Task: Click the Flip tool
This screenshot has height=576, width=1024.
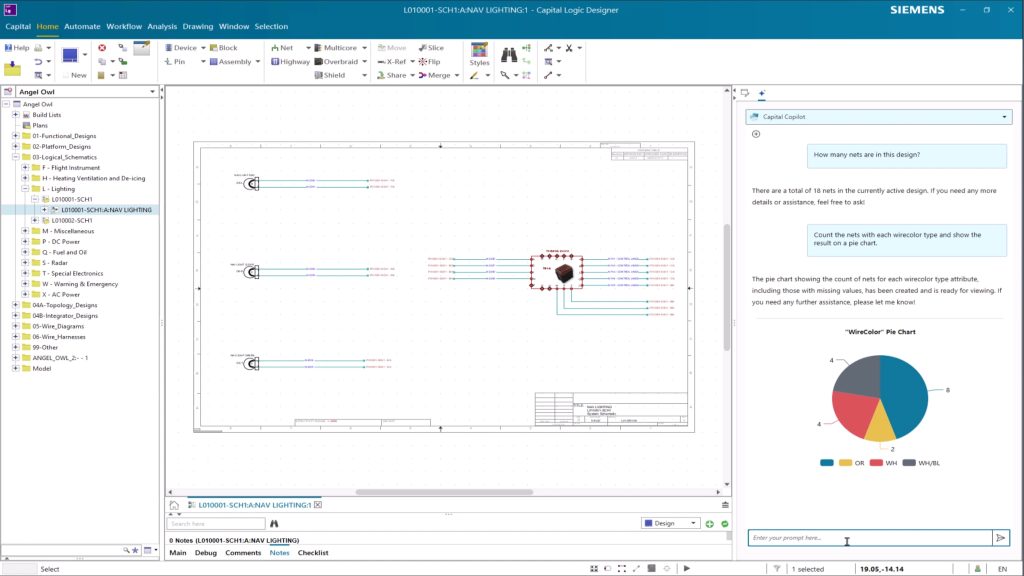Action: click(430, 61)
